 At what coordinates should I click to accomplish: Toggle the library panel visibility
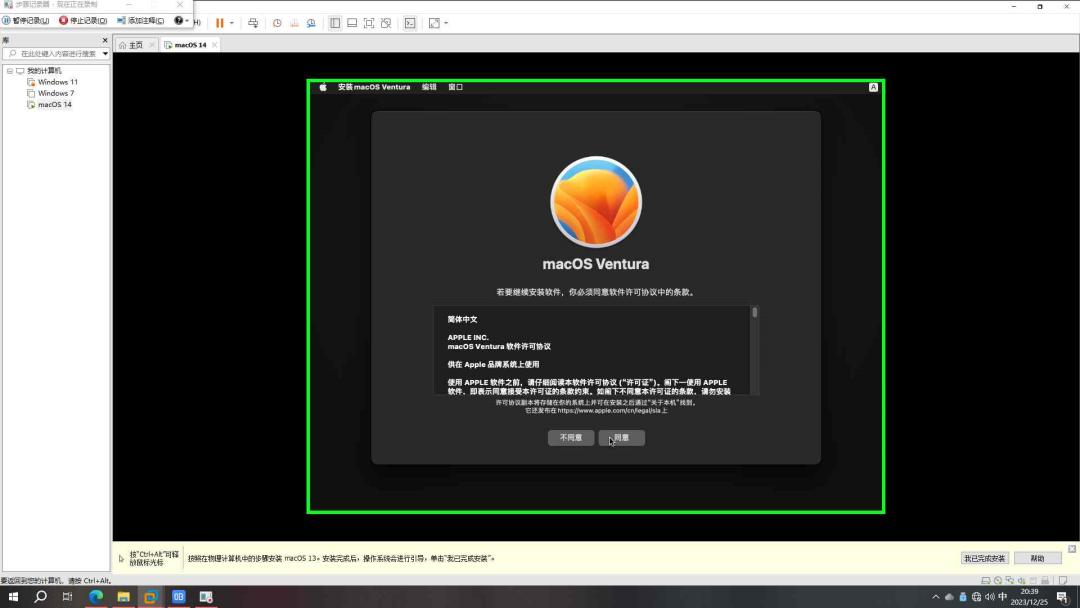(335, 22)
